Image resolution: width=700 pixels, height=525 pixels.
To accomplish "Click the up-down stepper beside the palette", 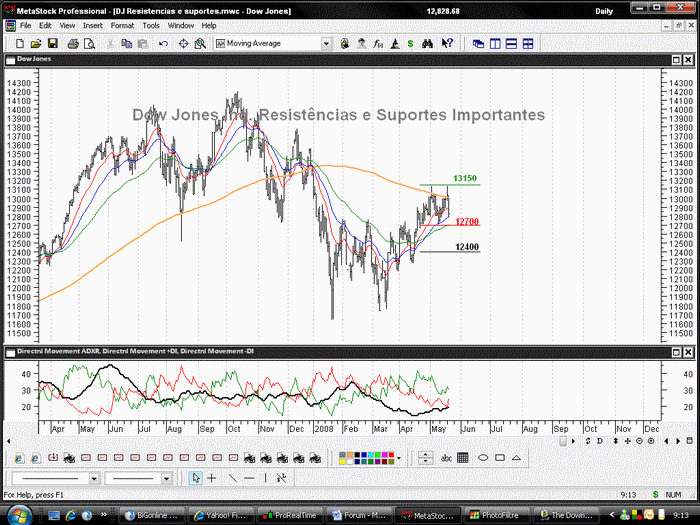I will [x=426, y=458].
